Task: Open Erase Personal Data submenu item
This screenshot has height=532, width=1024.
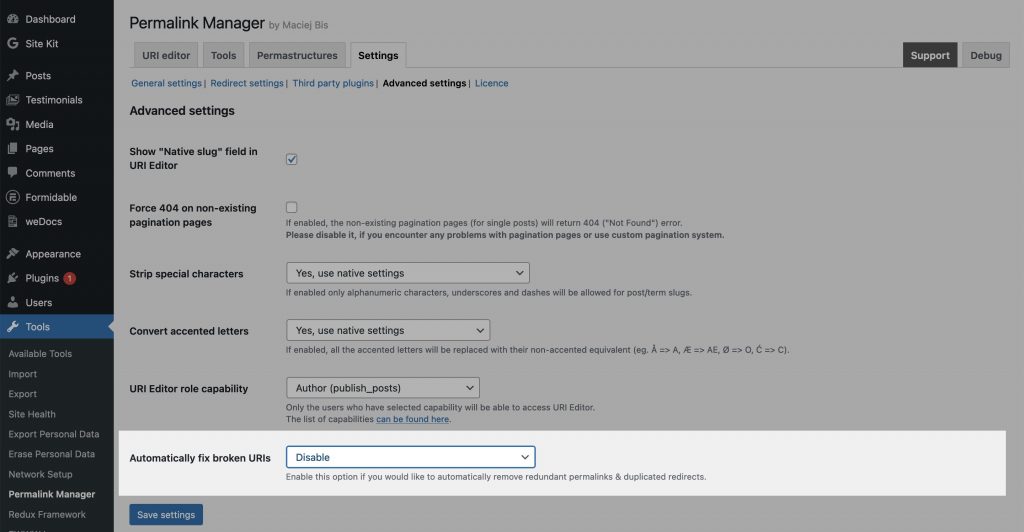Action: click(x=51, y=454)
